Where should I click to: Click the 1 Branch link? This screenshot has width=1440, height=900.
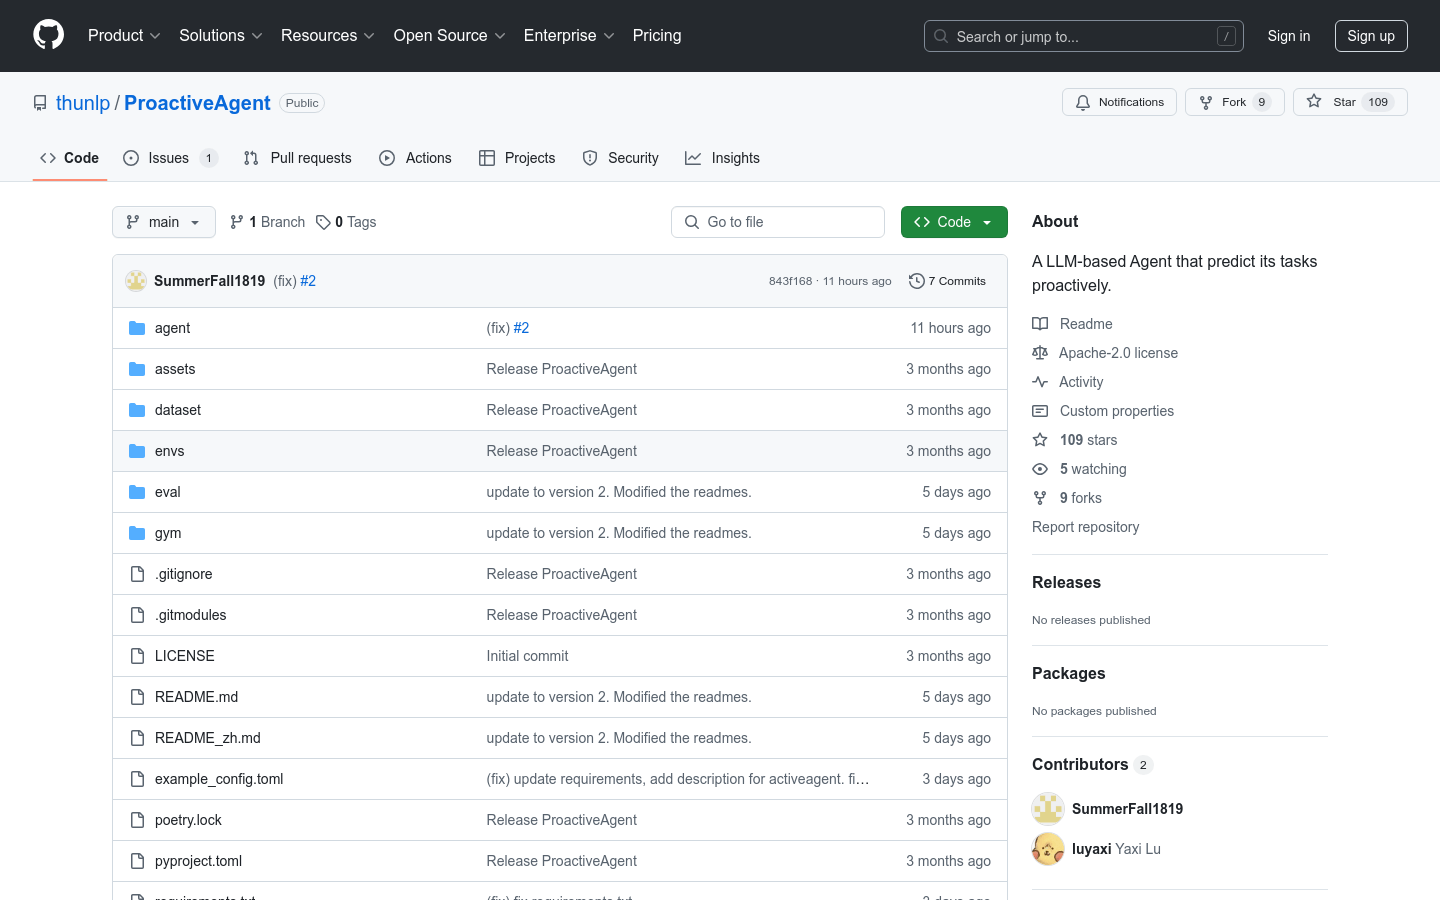[x=267, y=222]
